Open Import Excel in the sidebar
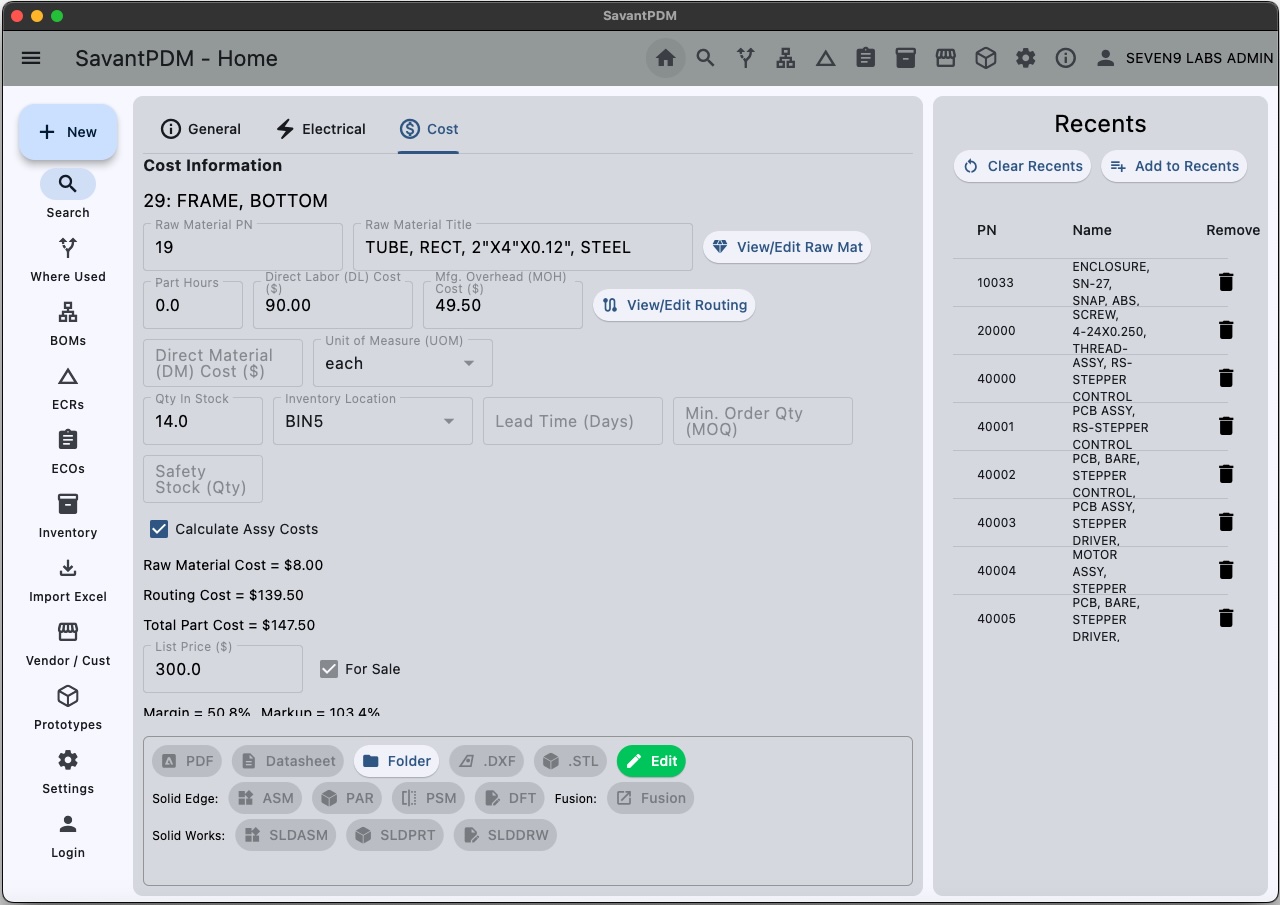 click(x=68, y=580)
